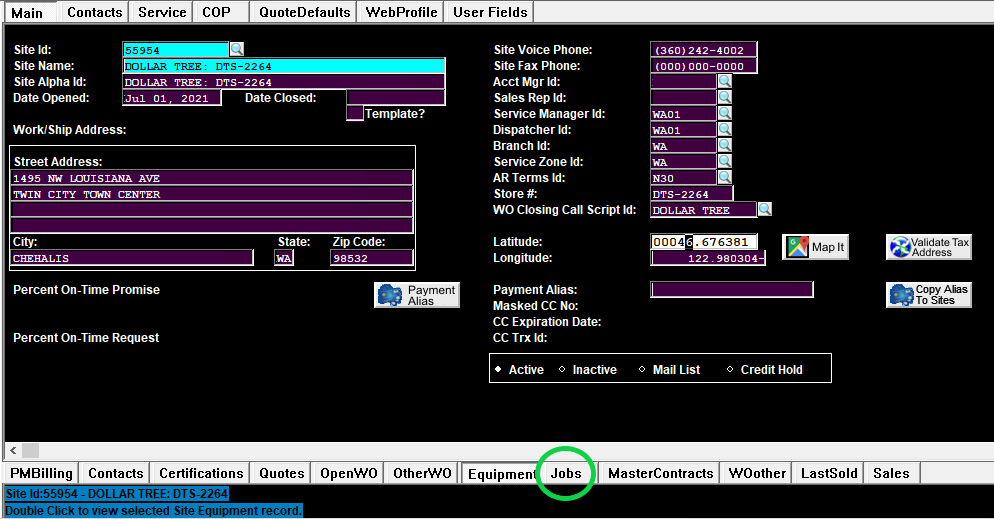This screenshot has height=519, width=994.
Task: Open the OtherWO tab
Action: 422,473
